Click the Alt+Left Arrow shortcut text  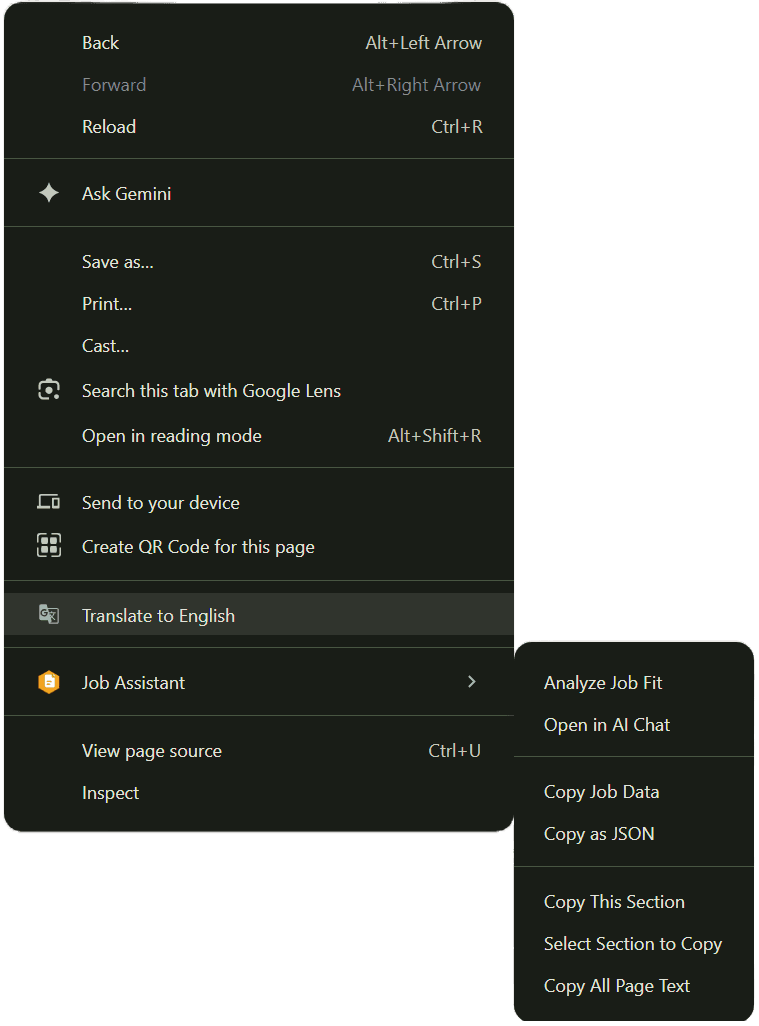pyautogui.click(x=423, y=43)
